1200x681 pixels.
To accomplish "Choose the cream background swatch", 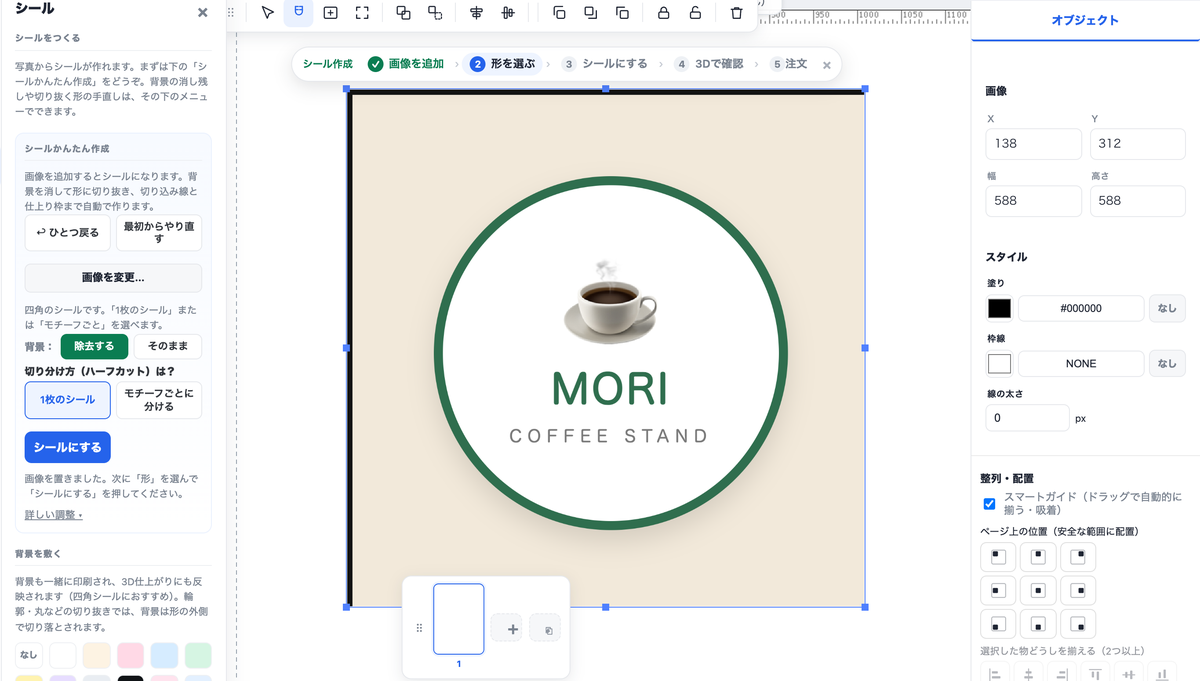I will tap(96, 655).
